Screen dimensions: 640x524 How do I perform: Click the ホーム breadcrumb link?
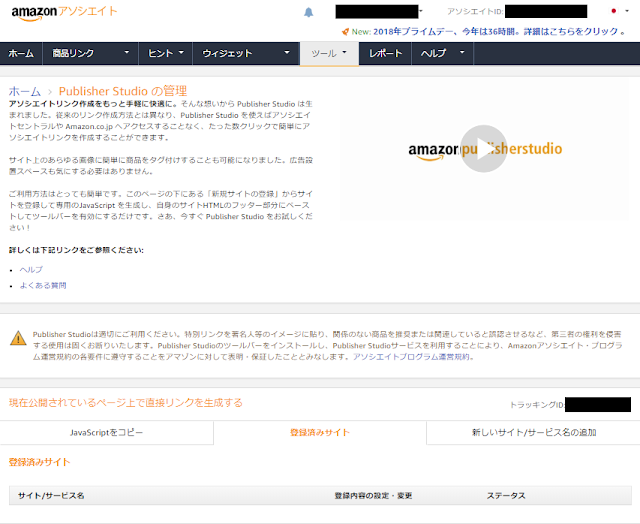pyautogui.click(x=25, y=91)
